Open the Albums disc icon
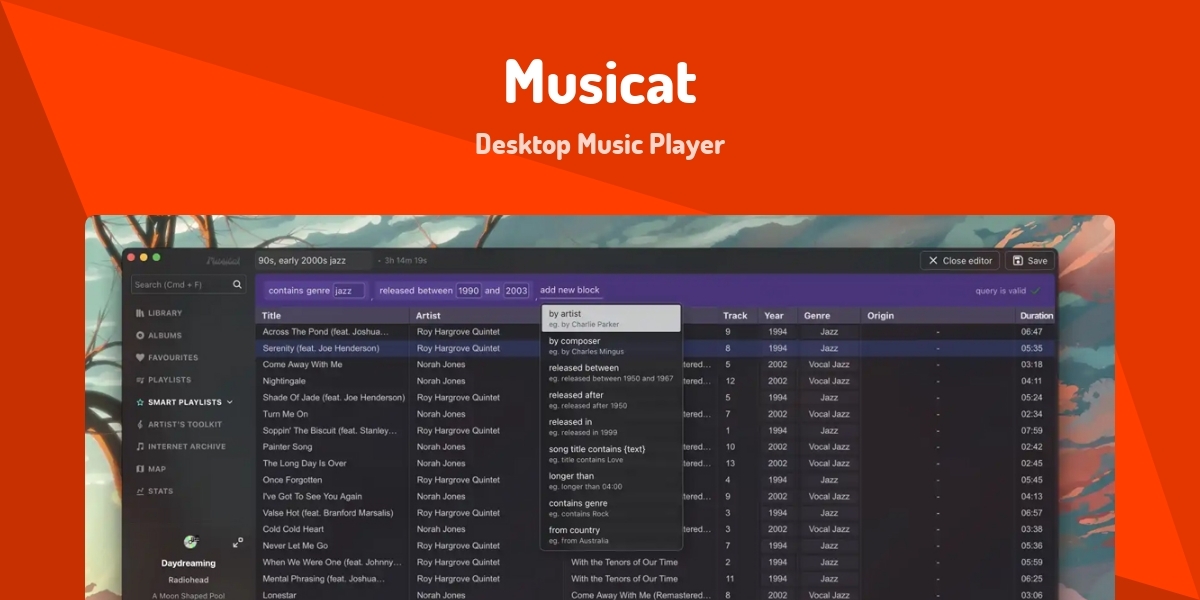Image resolution: width=1200 pixels, height=600 pixels. (140, 335)
